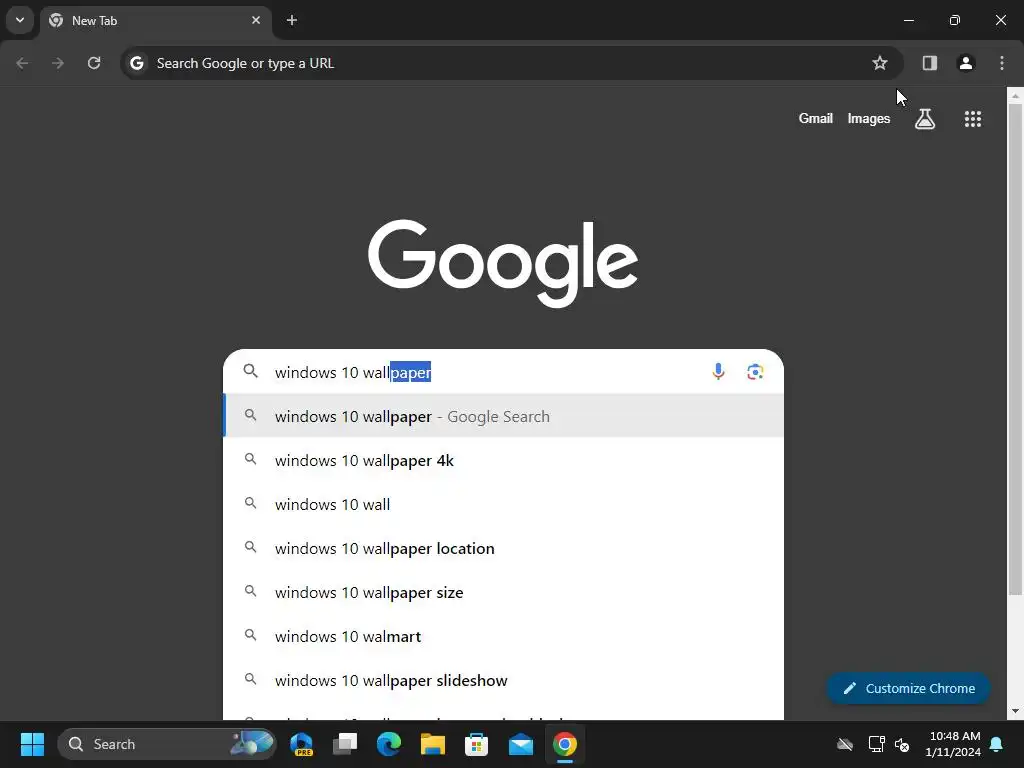Click the page vertical scrollbar thumb
The height and width of the screenshot is (768, 1024).
tap(1015, 349)
